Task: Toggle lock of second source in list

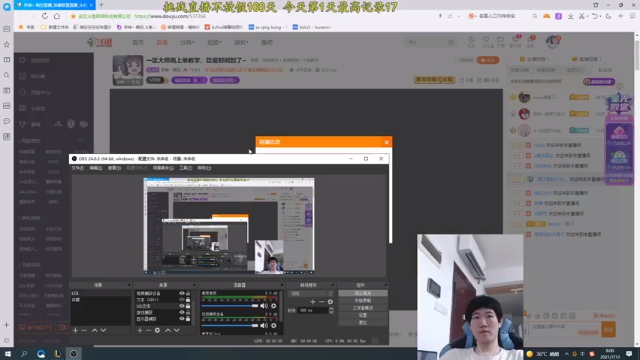Action: click(x=188, y=300)
